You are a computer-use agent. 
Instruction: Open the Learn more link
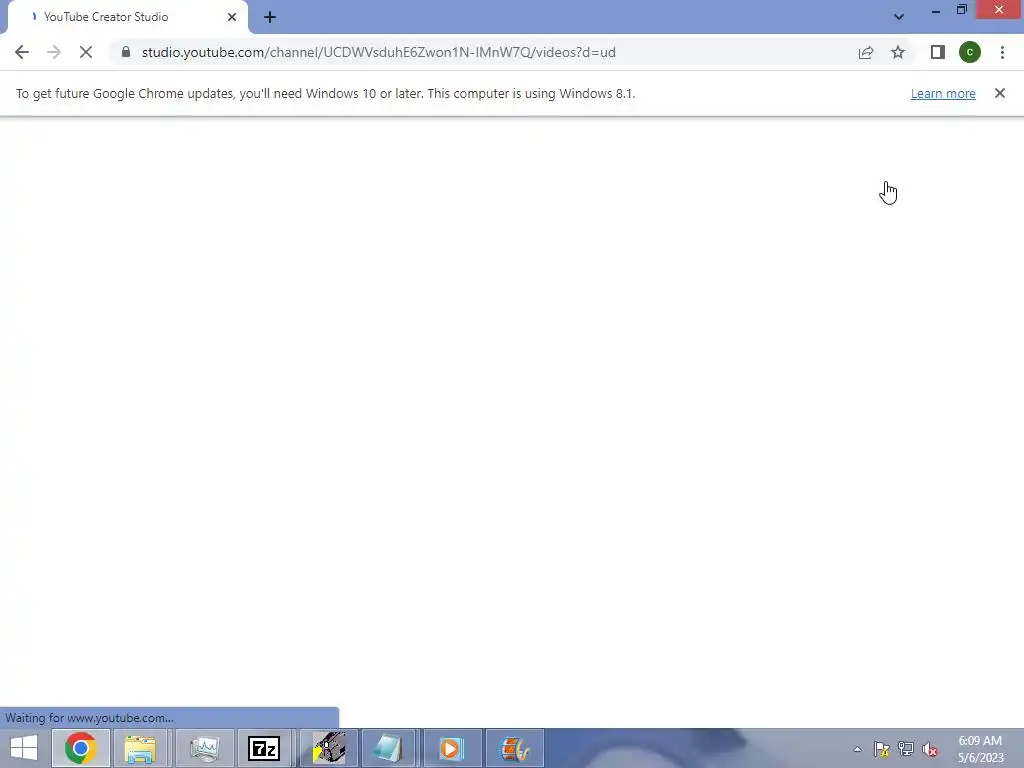coord(943,93)
